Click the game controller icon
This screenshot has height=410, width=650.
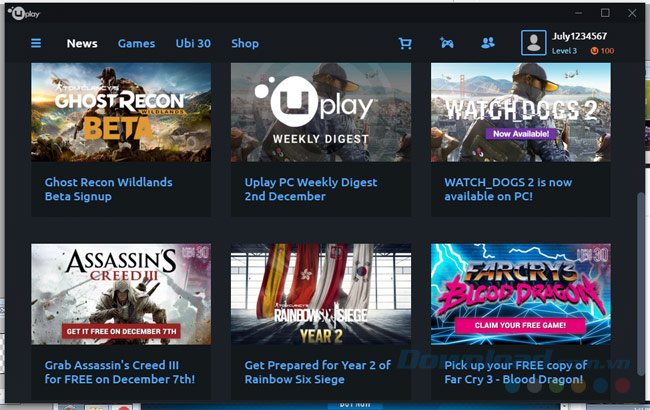[x=446, y=43]
